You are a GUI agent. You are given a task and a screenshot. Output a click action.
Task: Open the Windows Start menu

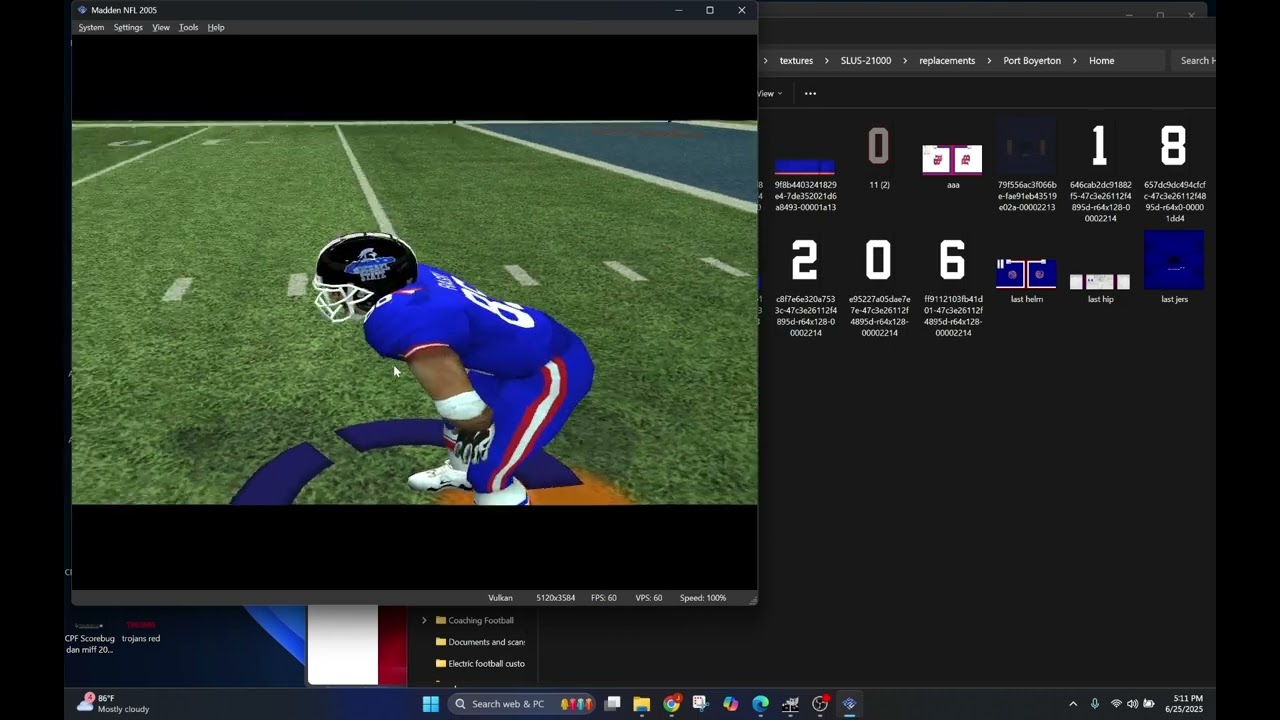[x=431, y=704]
